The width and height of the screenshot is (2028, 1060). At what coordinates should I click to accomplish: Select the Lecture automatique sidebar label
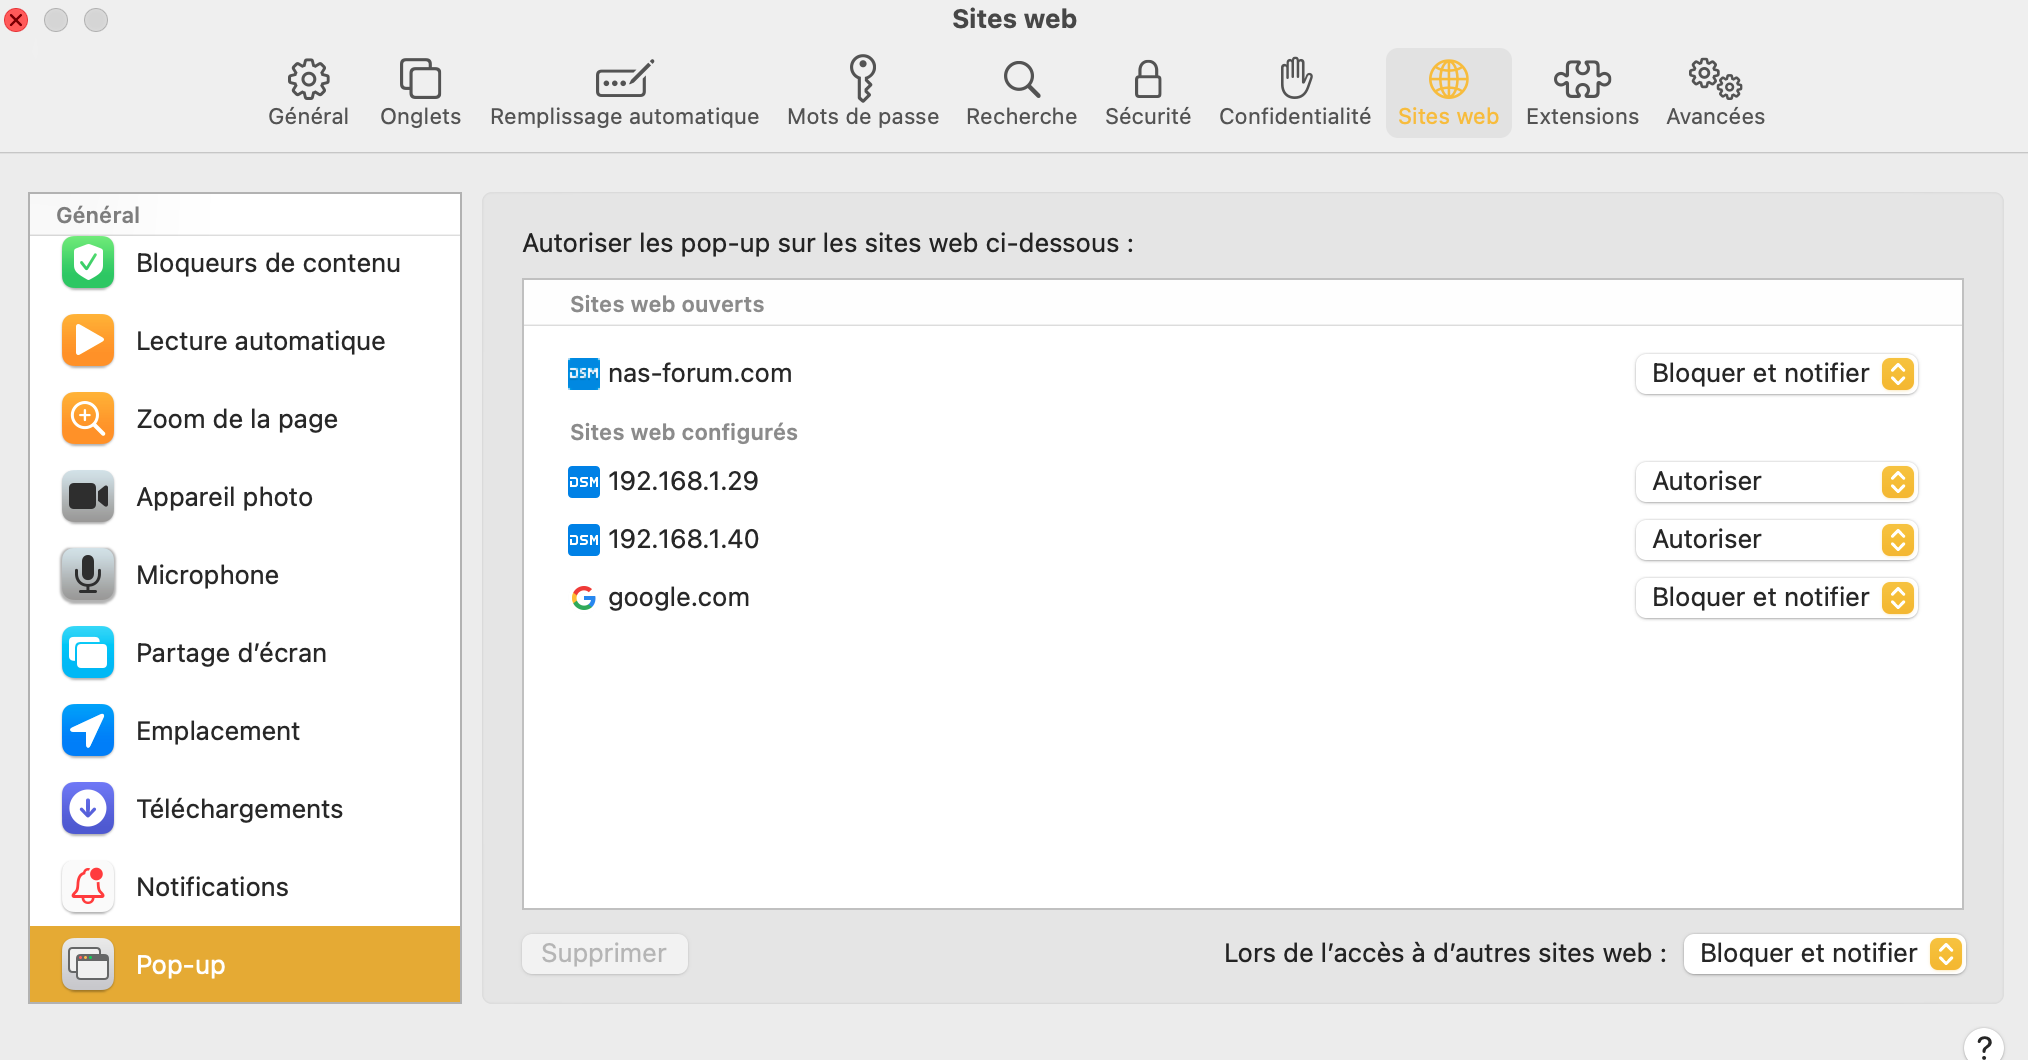260,341
